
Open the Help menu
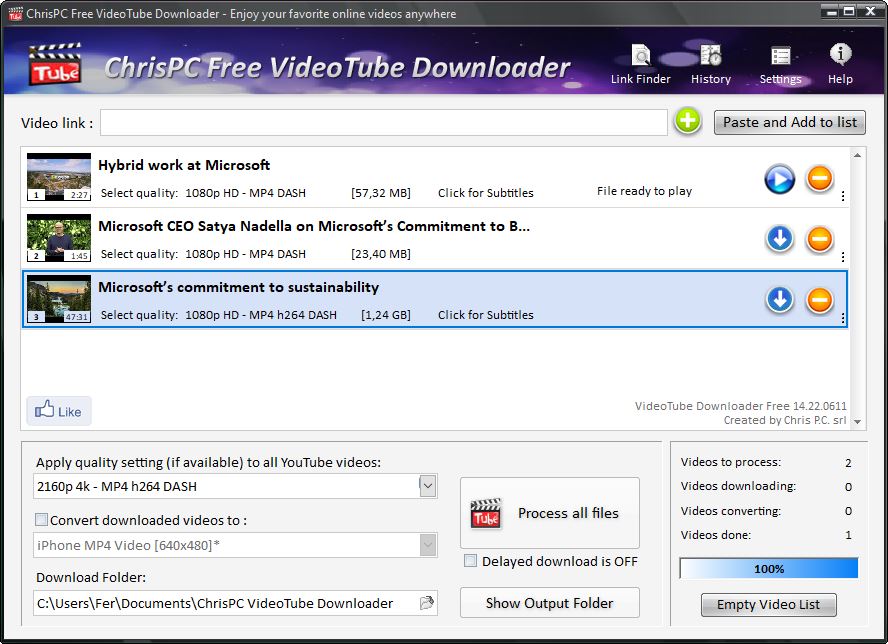coord(840,65)
